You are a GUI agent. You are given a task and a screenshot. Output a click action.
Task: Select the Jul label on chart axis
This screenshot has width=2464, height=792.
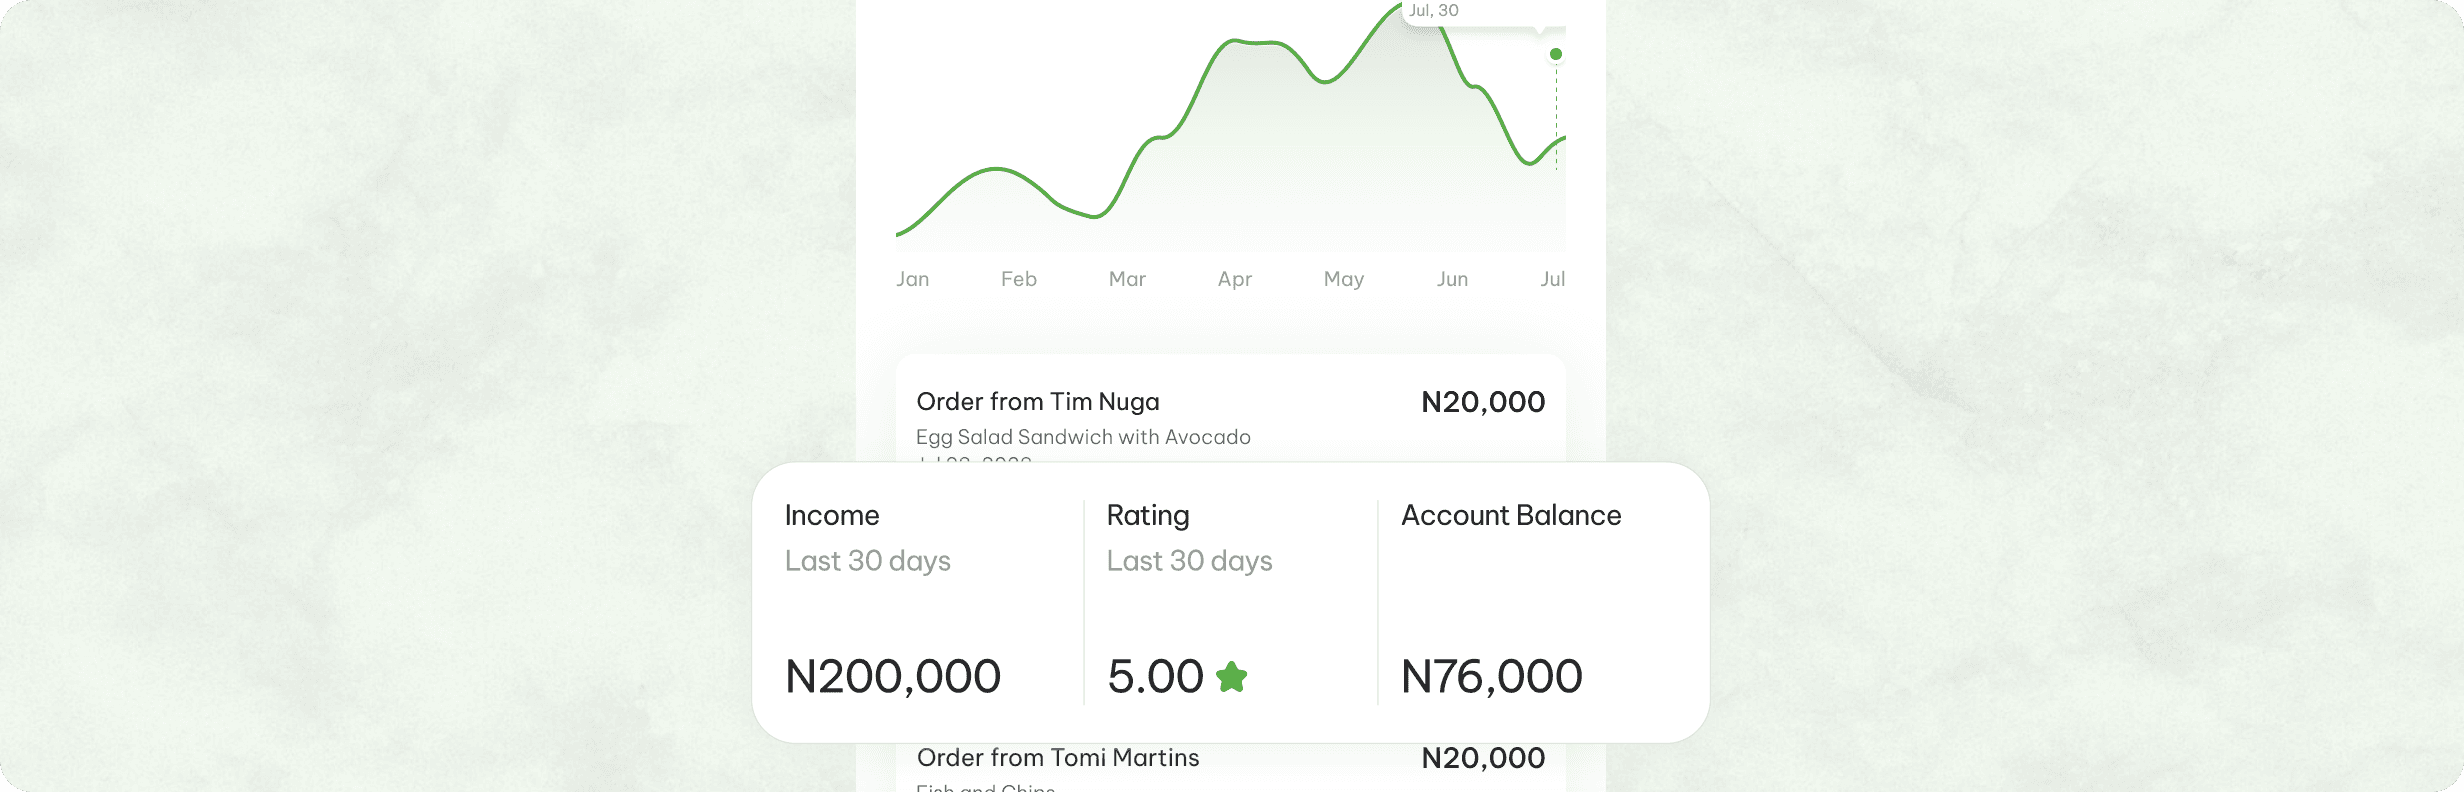tap(1553, 279)
